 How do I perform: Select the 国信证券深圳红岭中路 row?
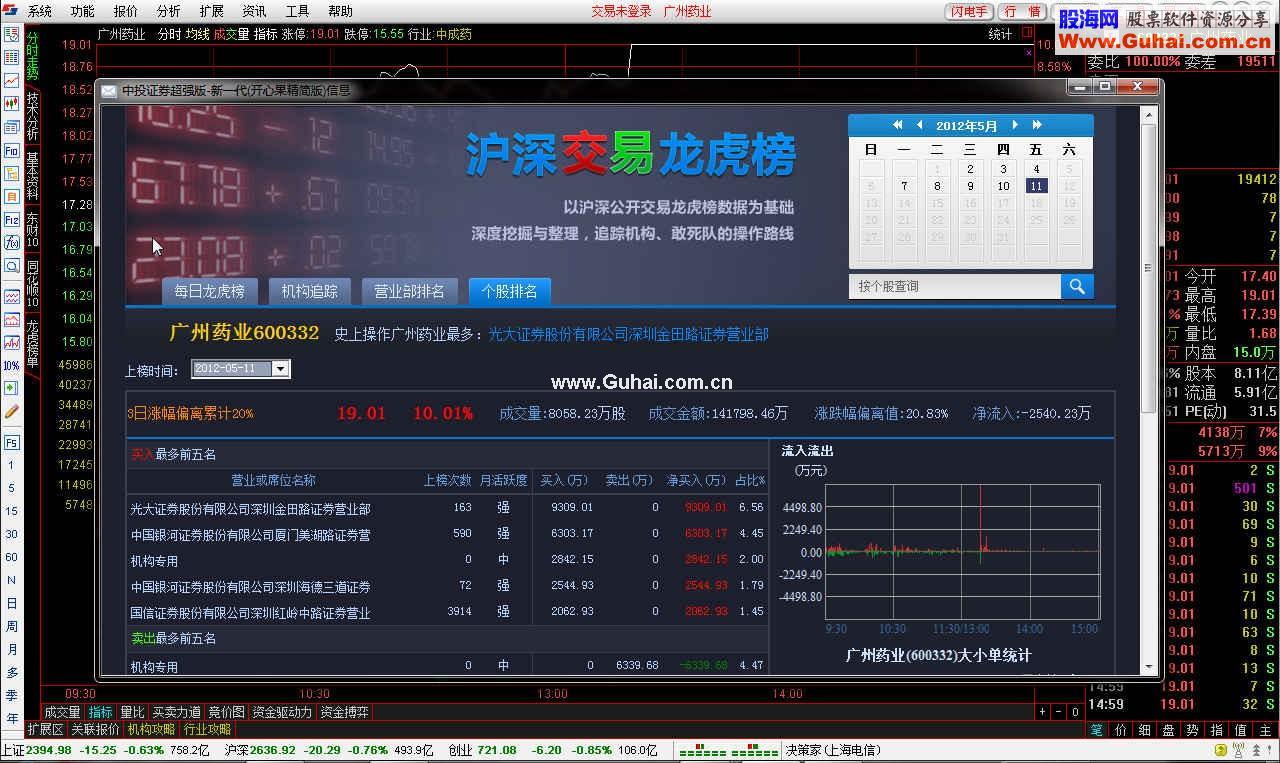pos(447,612)
